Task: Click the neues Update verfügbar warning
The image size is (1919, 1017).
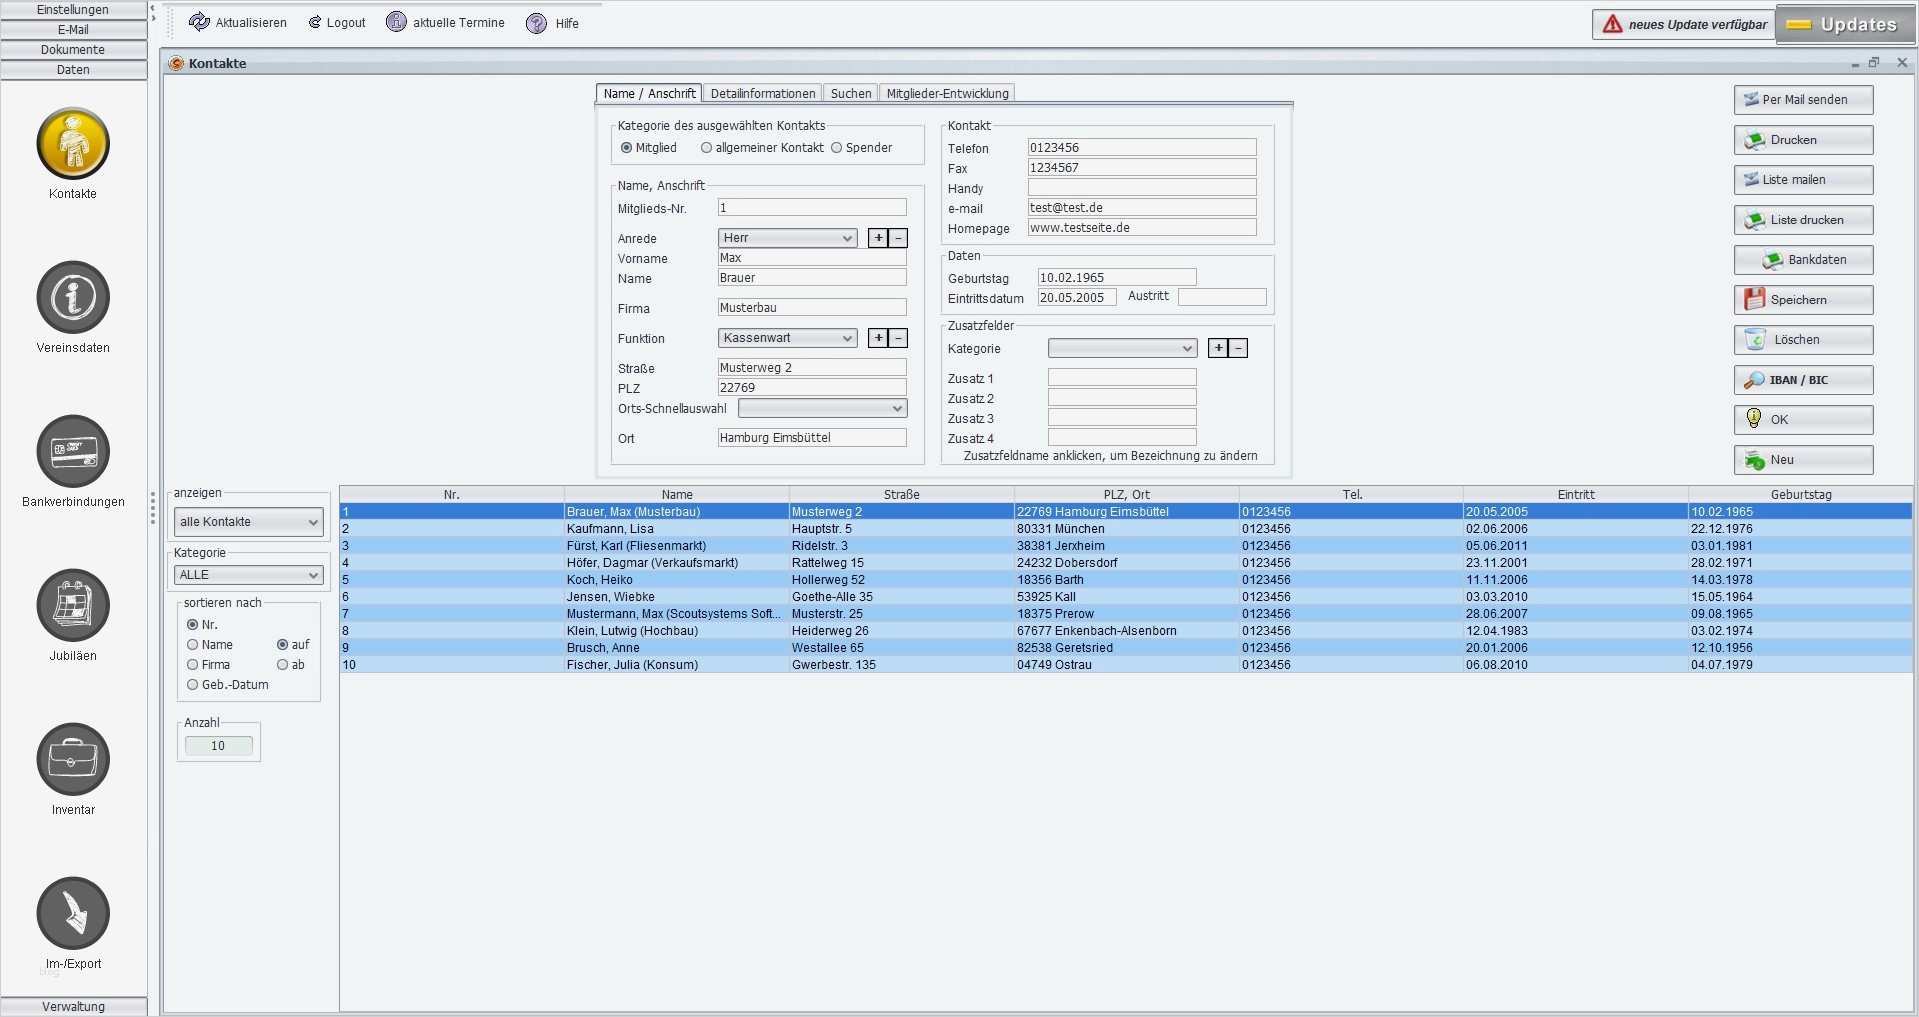Action: click(x=1684, y=24)
